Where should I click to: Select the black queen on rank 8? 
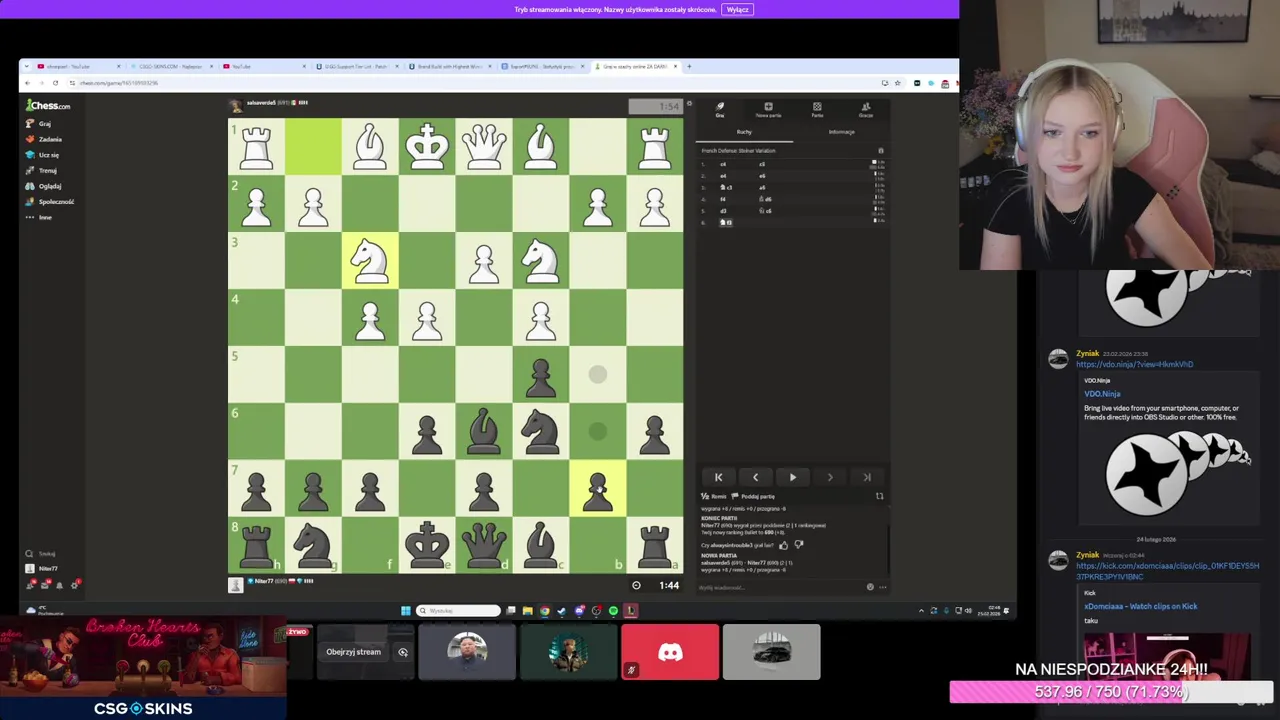[484, 545]
